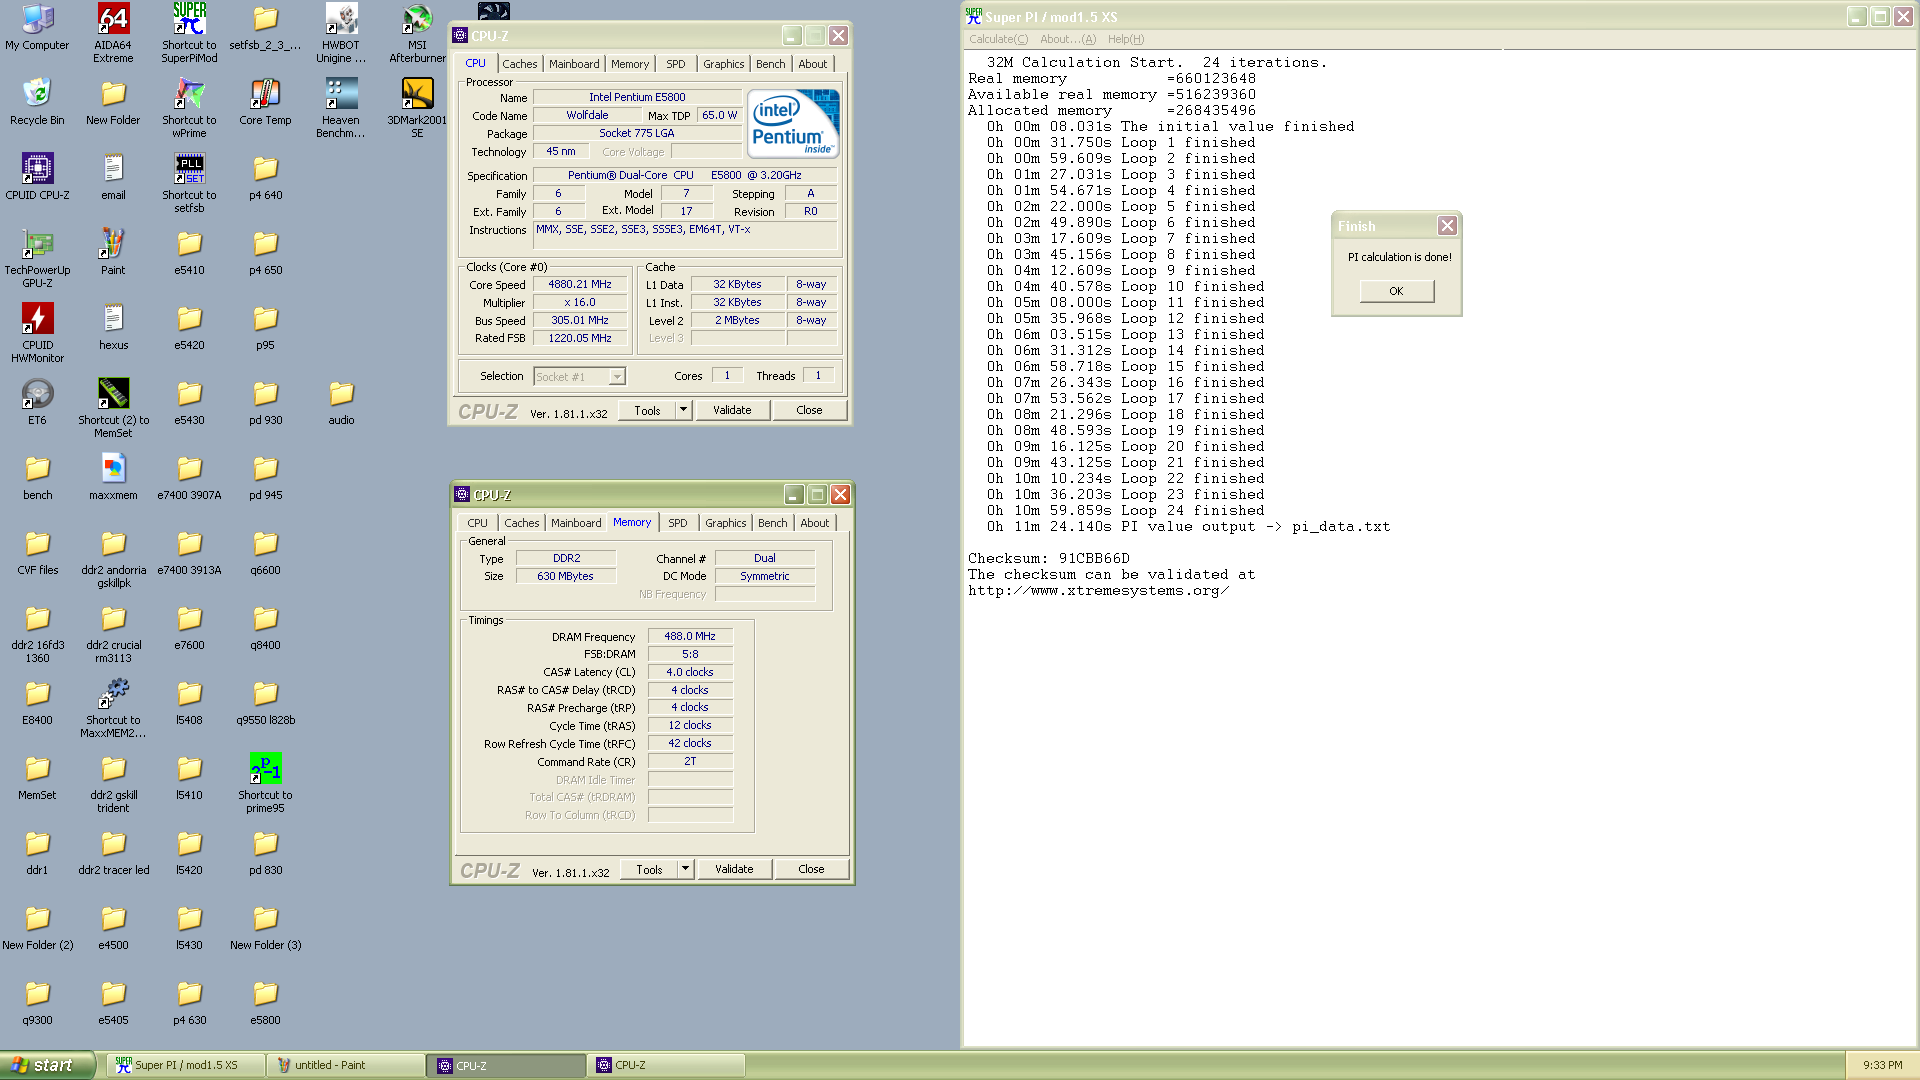This screenshot has width=1920, height=1080.
Task: Open the setfsb_2_3 folder icon
Action: click(x=265, y=27)
